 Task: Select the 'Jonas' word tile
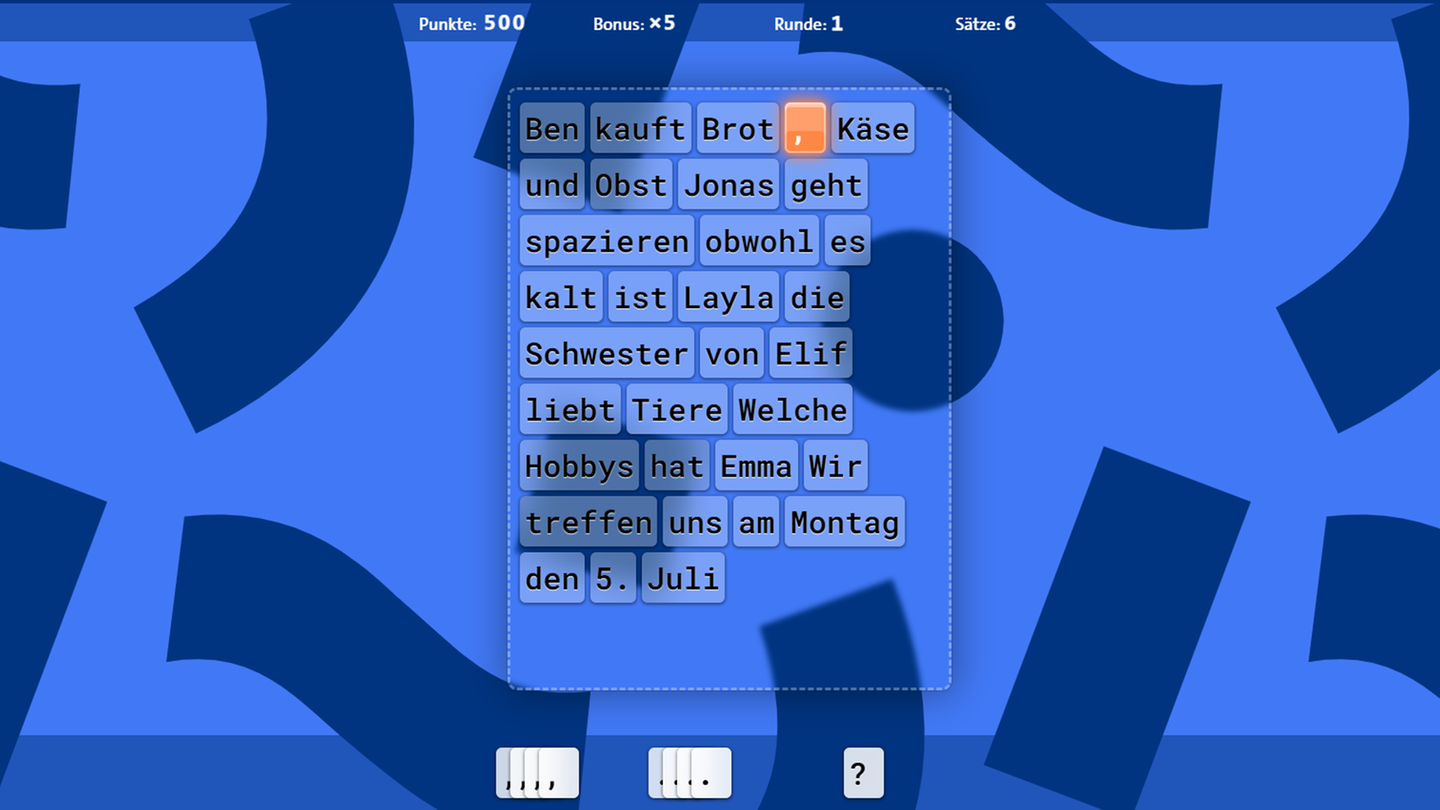click(x=728, y=185)
